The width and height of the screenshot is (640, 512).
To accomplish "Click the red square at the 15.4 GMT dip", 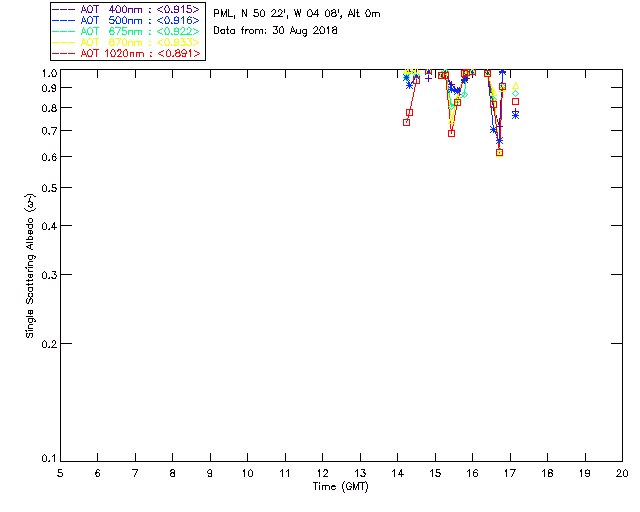I will pos(452,133).
